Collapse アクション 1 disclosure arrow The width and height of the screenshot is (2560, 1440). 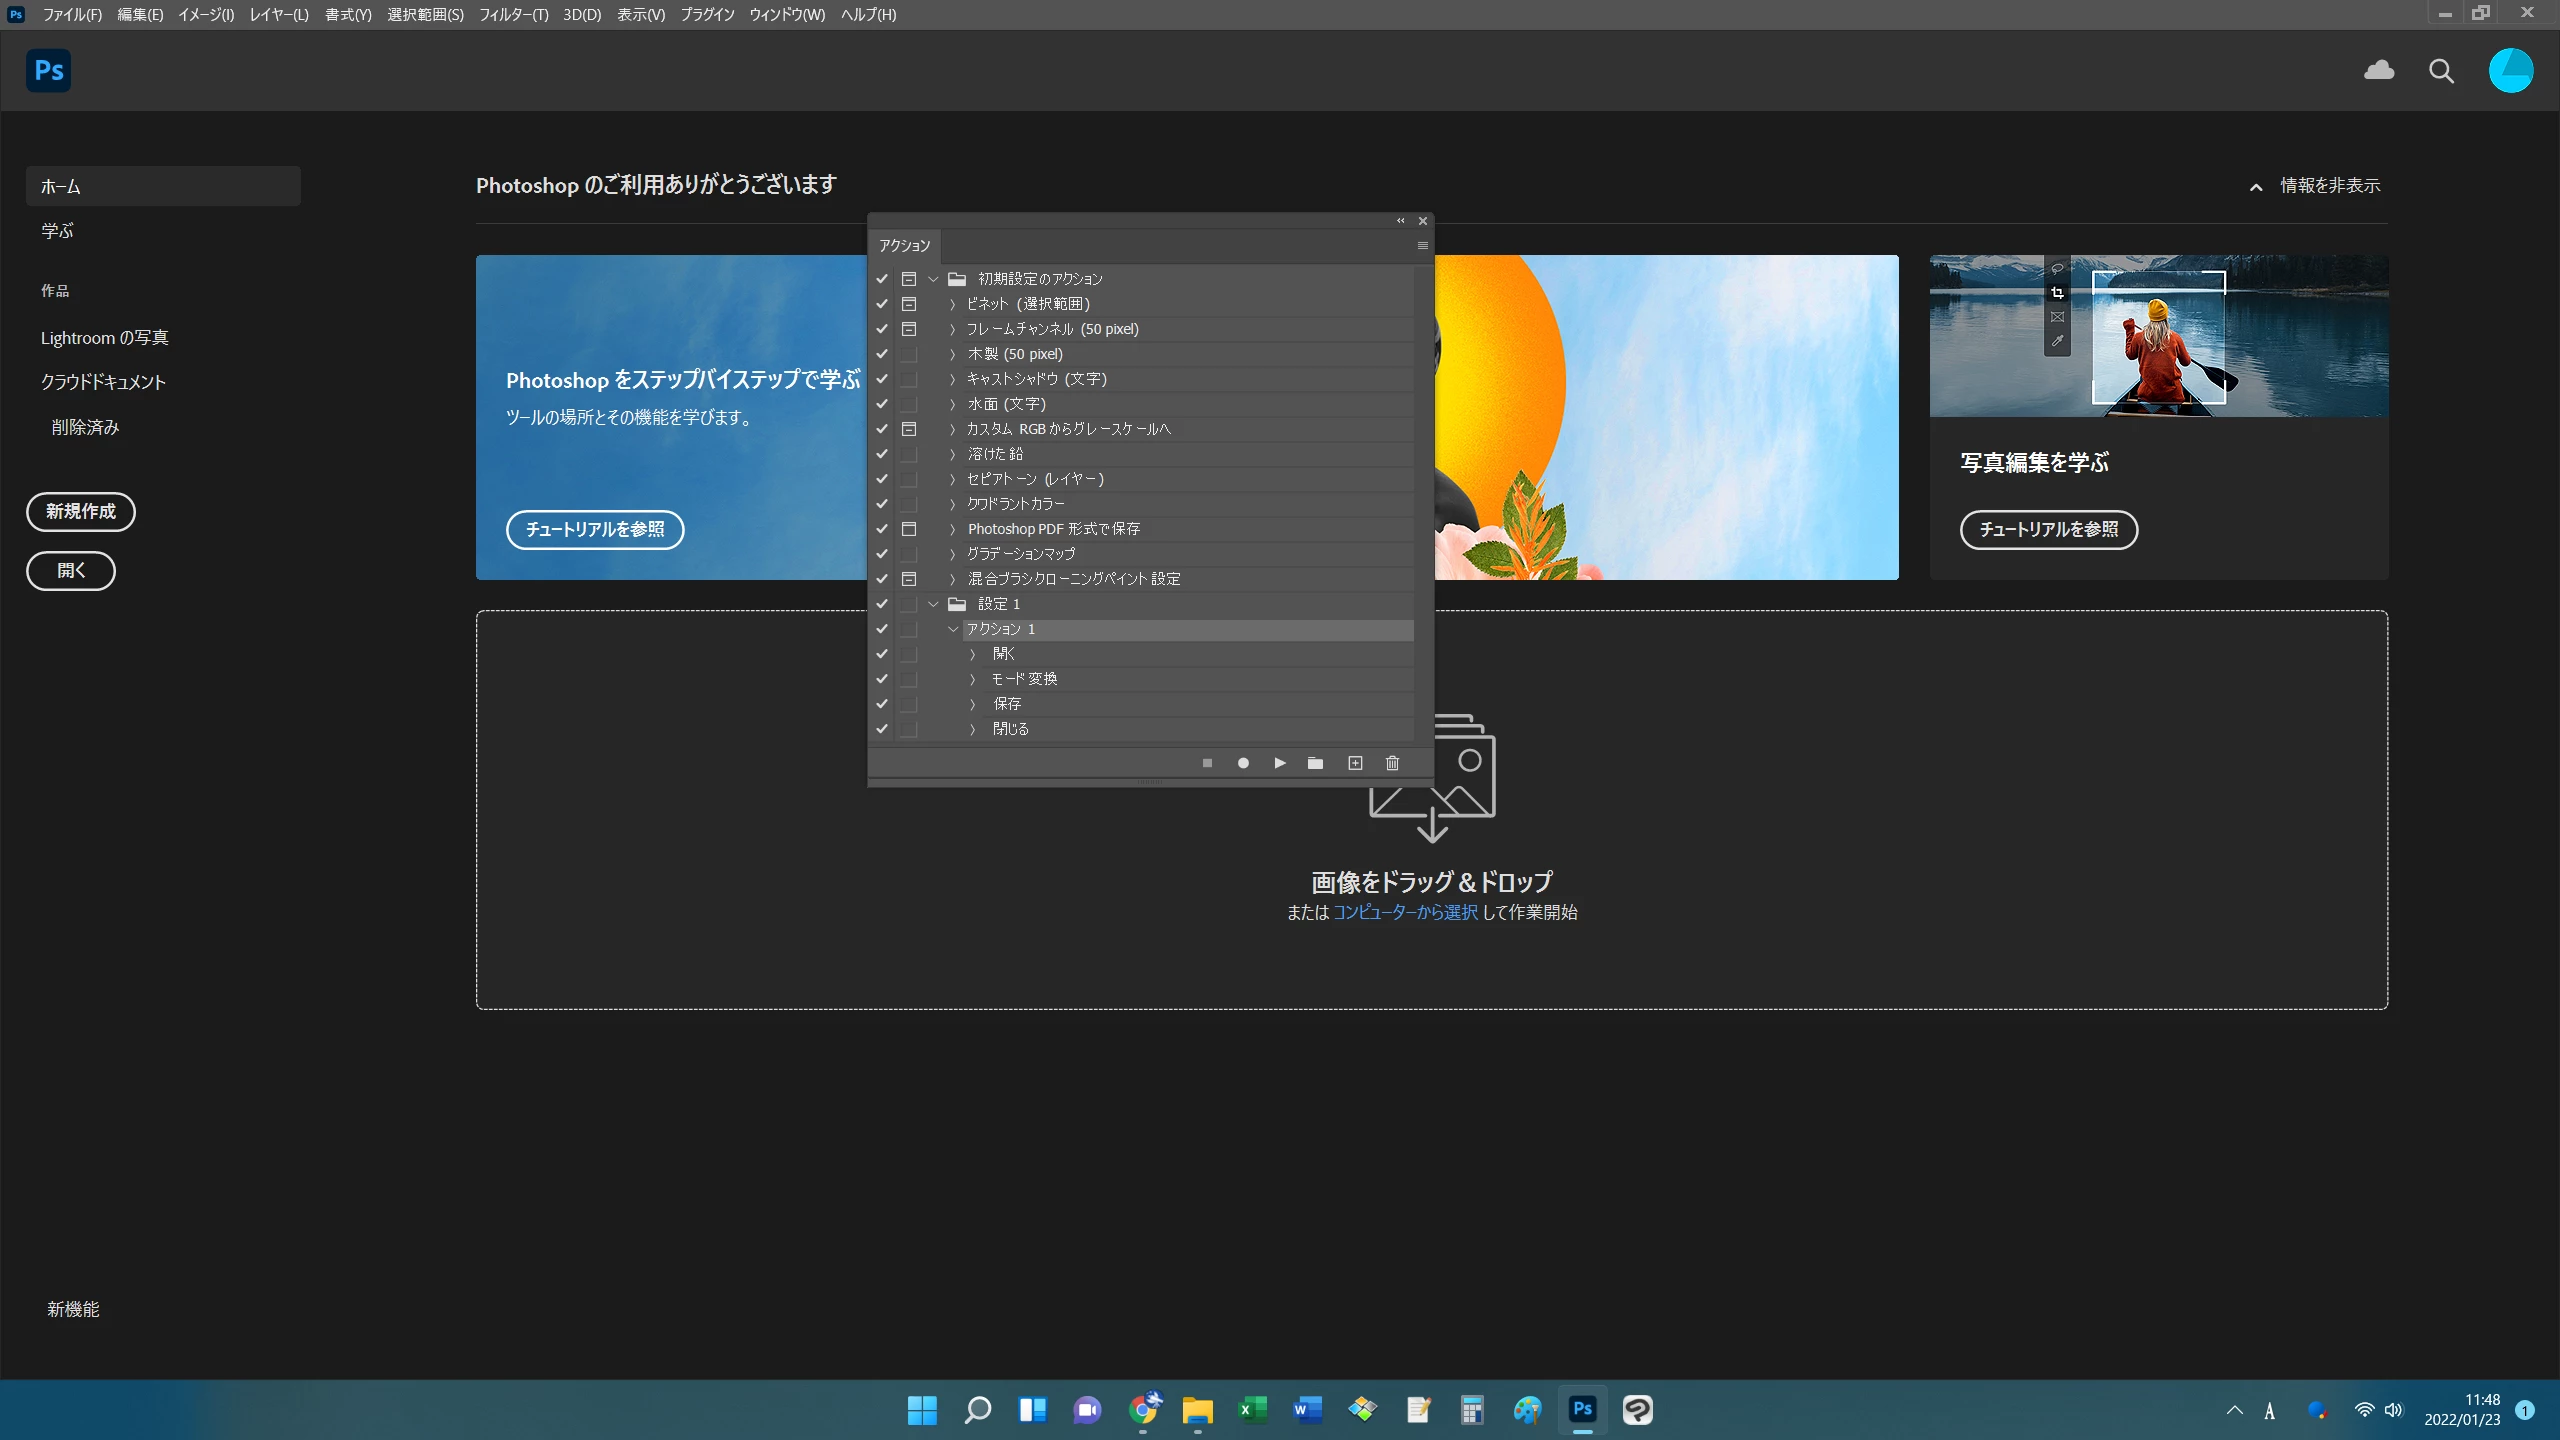pyautogui.click(x=952, y=629)
